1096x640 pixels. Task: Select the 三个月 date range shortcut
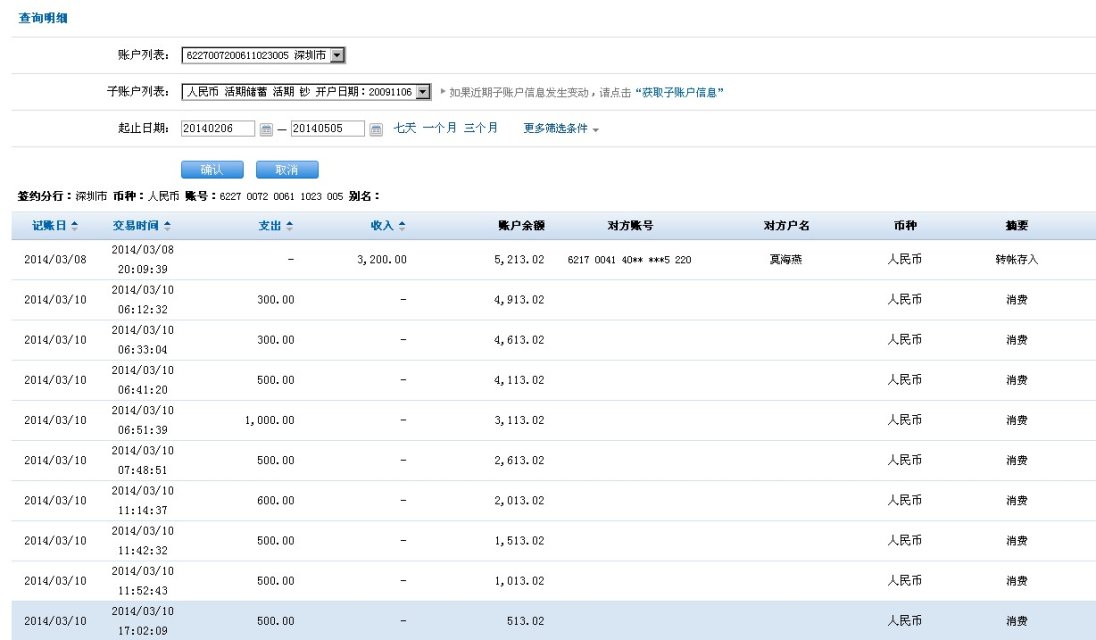tap(480, 128)
